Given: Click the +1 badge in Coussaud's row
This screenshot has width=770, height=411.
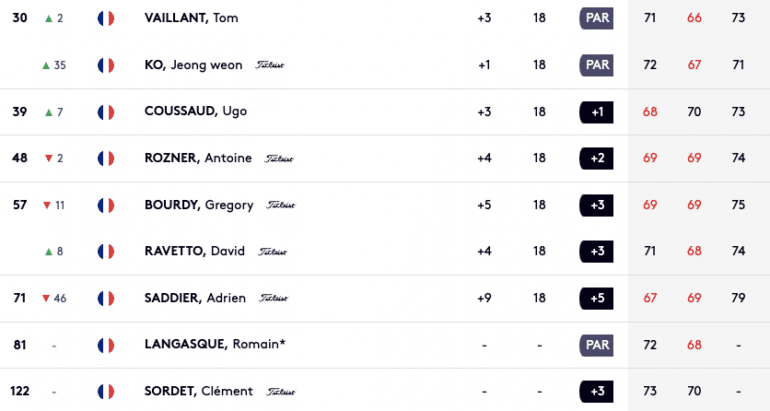Looking at the screenshot, I should [597, 112].
